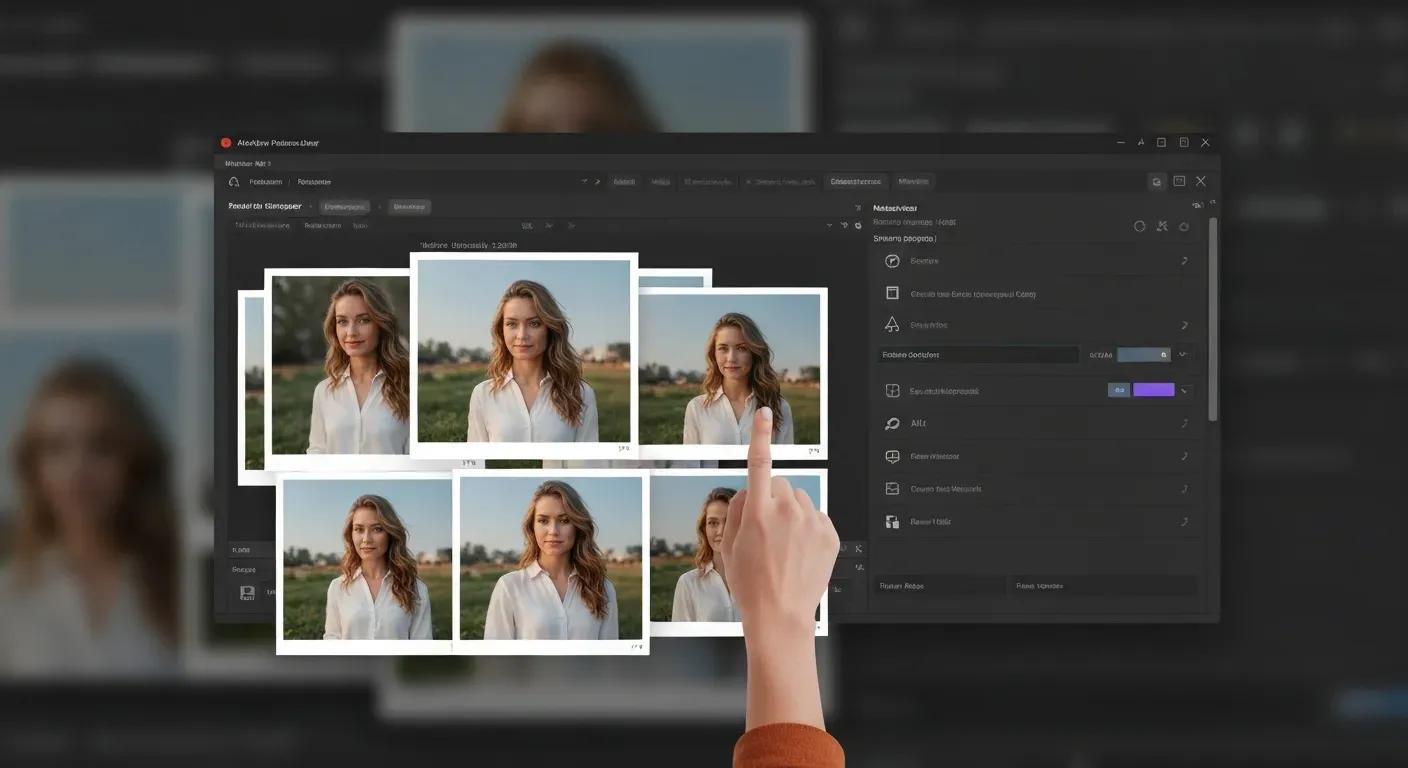Click the home icon in the toolbar
The width and height of the screenshot is (1408, 768).
coord(232,181)
